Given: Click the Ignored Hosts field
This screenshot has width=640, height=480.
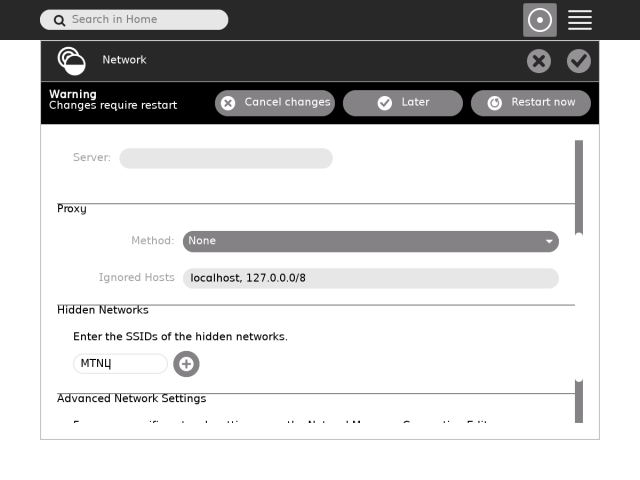Looking at the screenshot, I should coord(370,278).
